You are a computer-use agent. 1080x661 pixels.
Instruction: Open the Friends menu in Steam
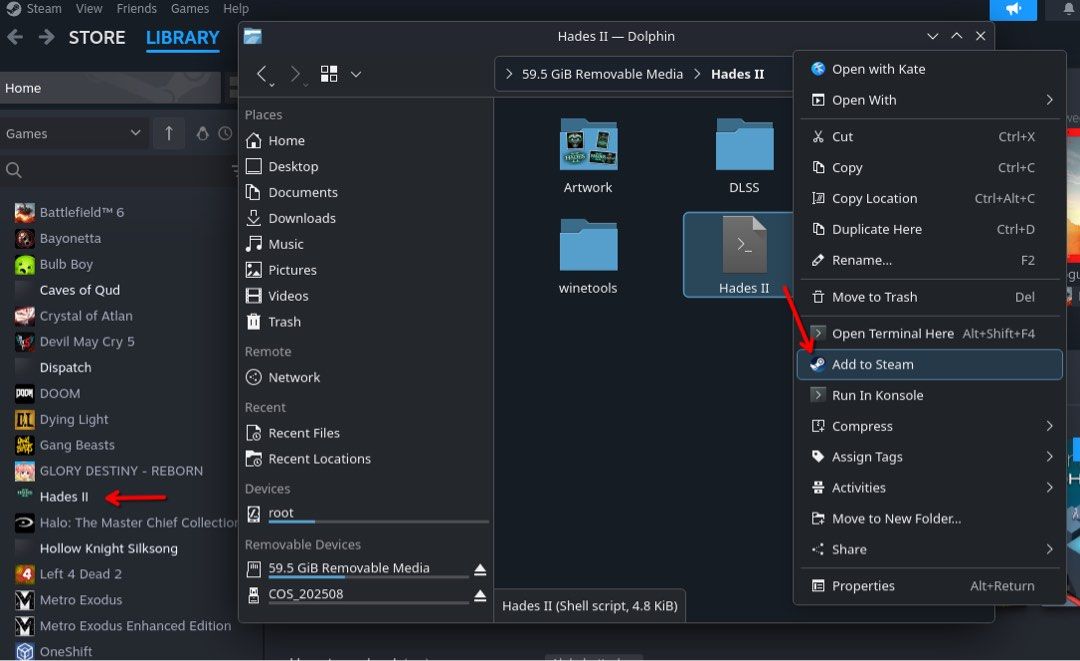click(136, 9)
